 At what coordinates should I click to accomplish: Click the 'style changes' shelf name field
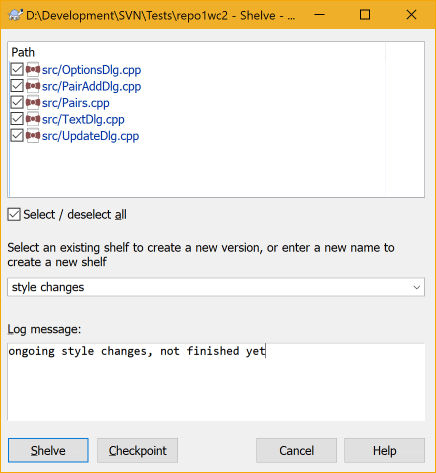pyautogui.click(x=216, y=287)
